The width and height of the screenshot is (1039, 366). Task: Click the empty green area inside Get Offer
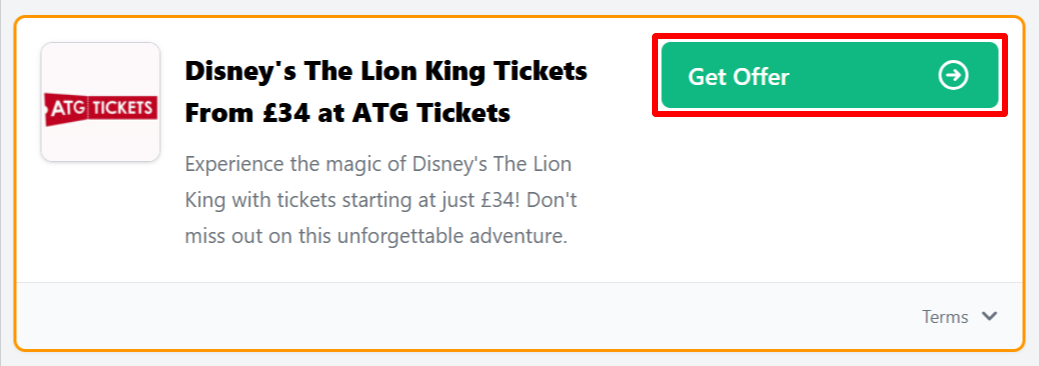tap(861, 76)
